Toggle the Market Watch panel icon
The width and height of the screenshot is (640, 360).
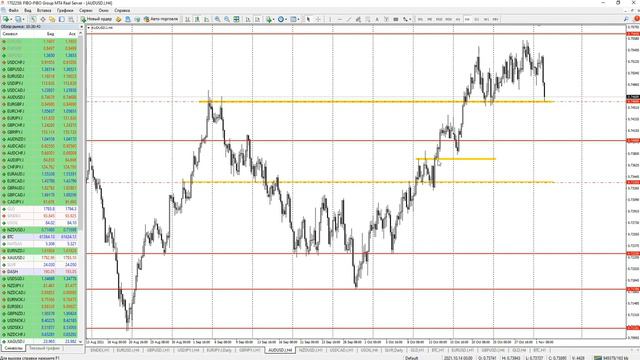[33, 19]
